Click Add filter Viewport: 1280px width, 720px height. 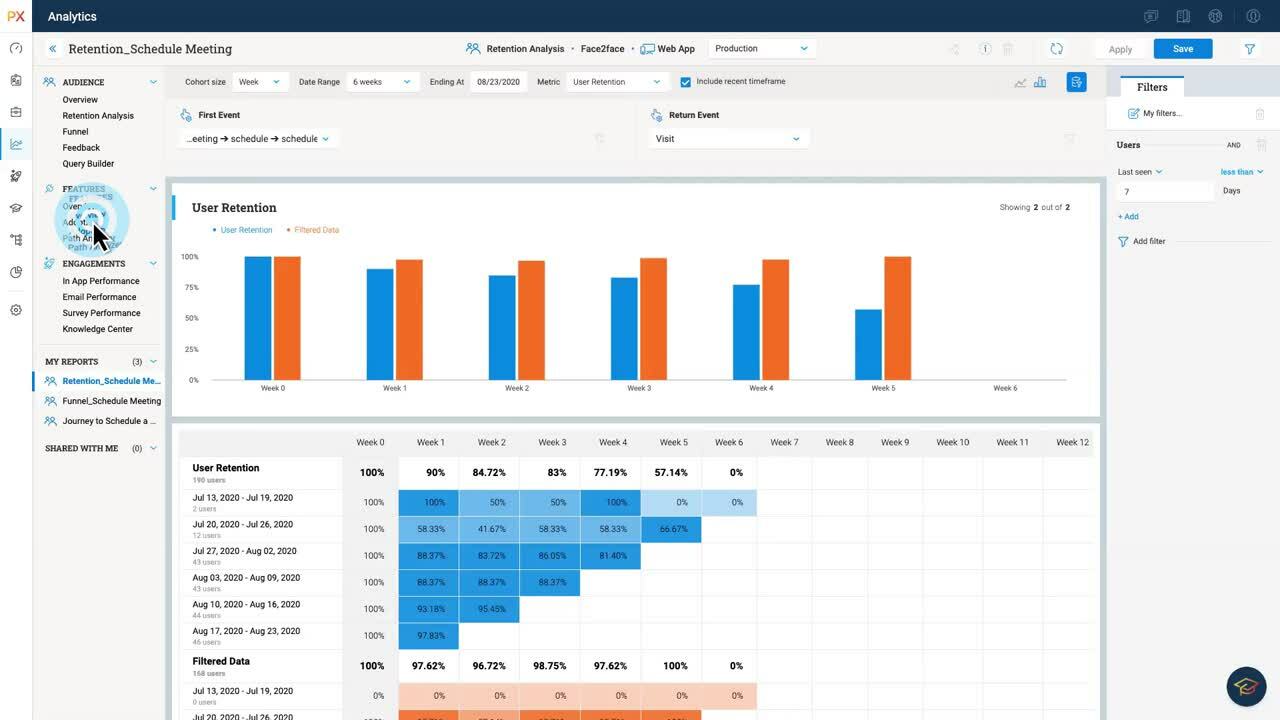pyautogui.click(x=1141, y=241)
